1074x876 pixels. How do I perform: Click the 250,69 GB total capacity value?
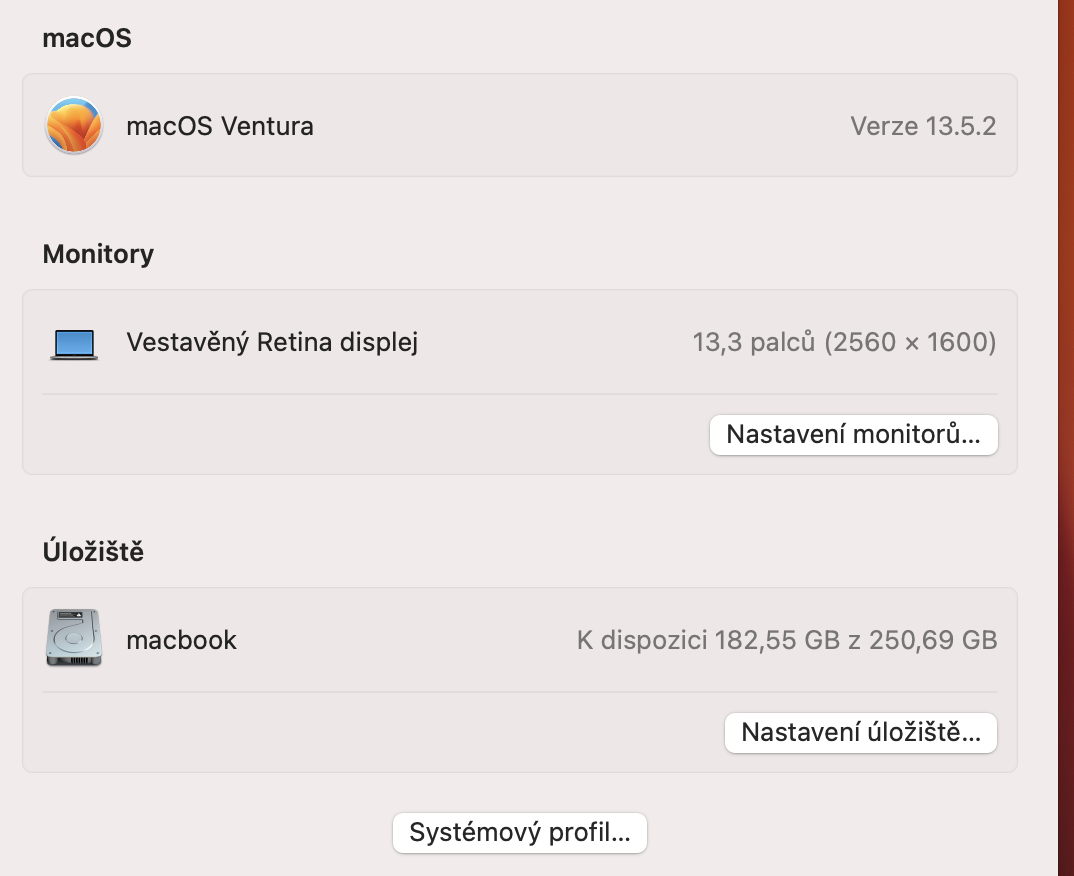point(932,640)
